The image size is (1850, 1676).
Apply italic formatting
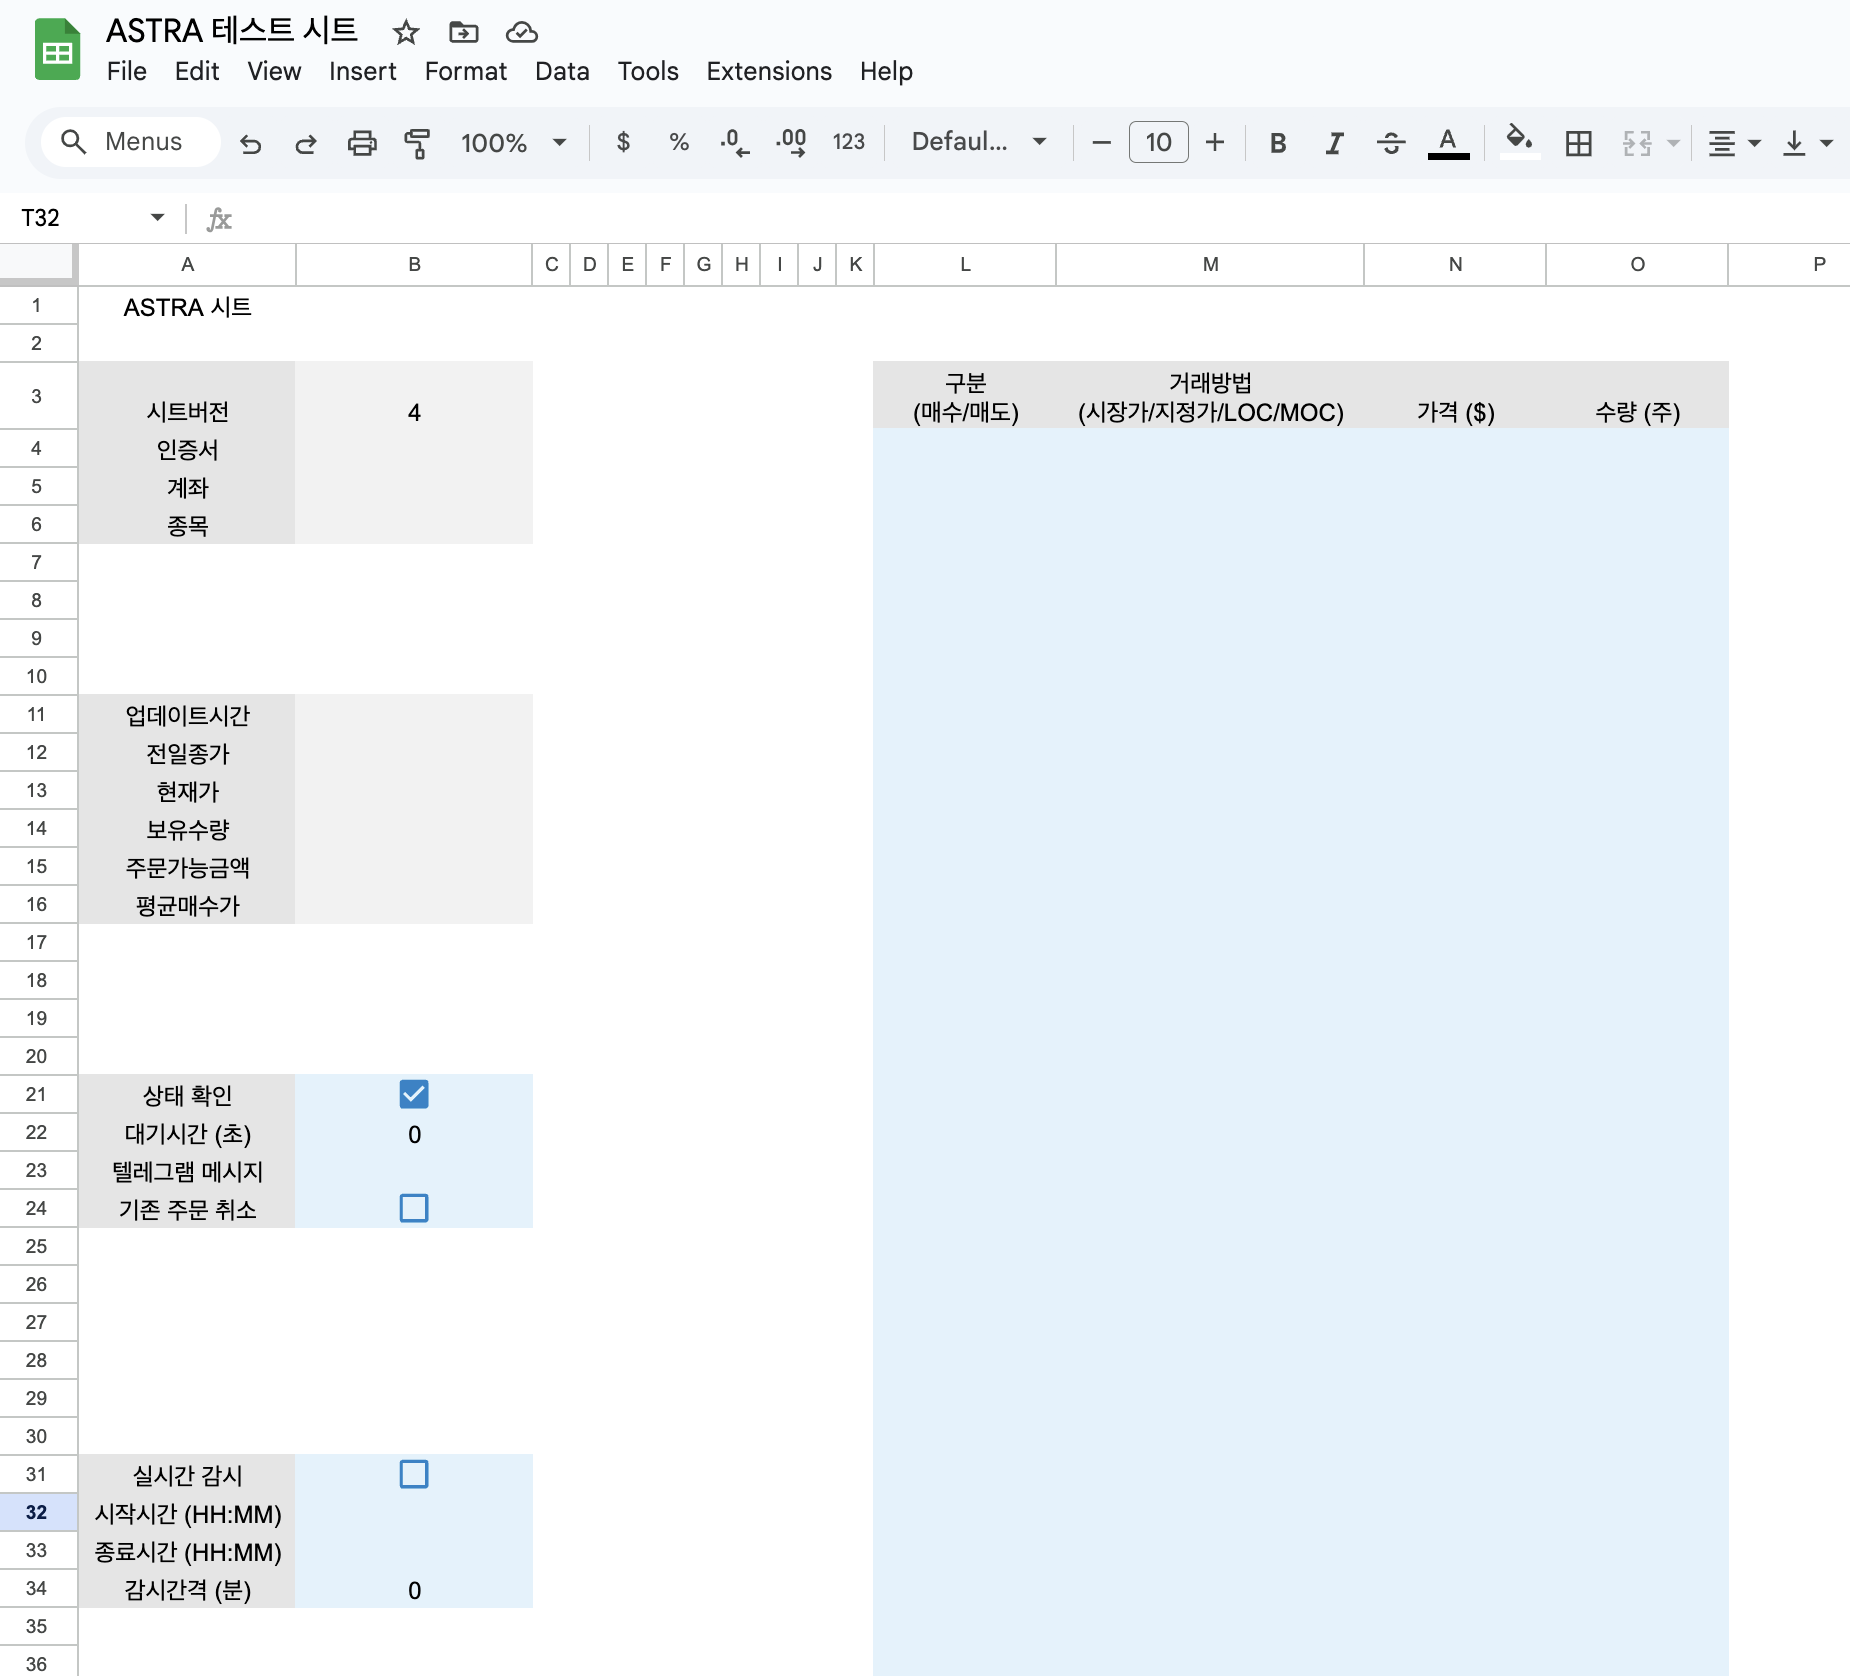[1333, 143]
